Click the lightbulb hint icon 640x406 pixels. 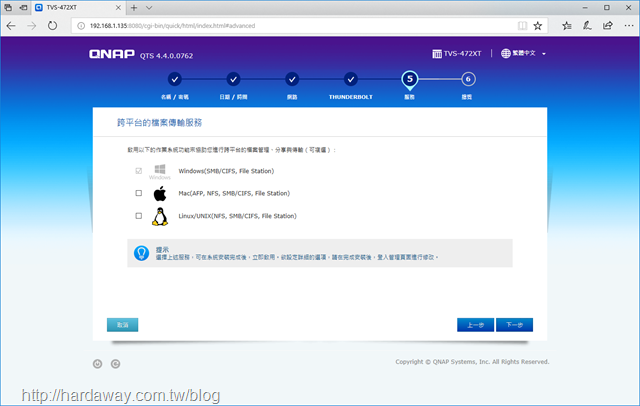point(142,253)
